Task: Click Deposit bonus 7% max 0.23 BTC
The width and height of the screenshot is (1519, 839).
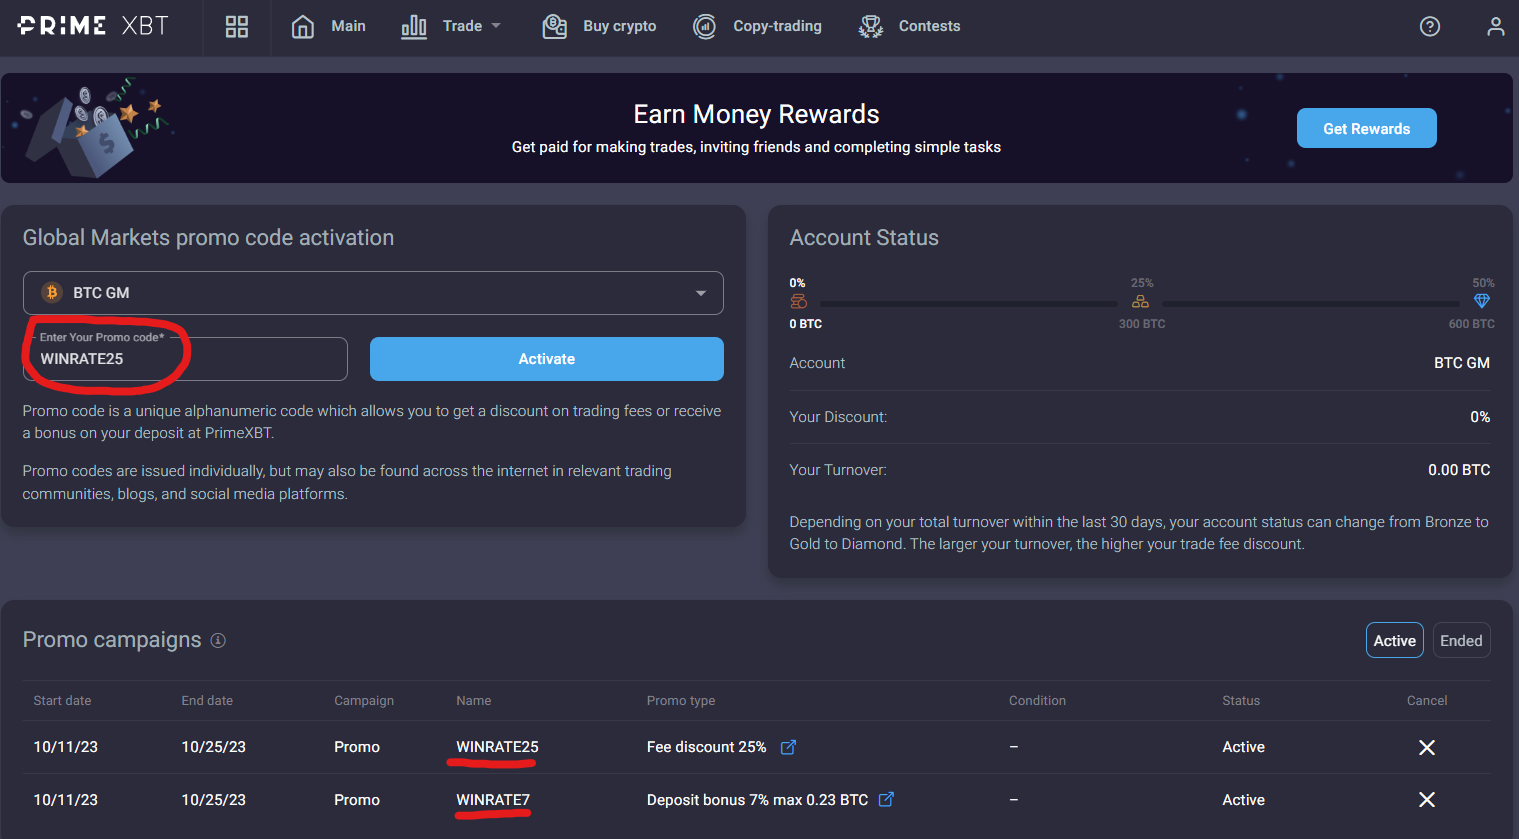Action: tap(757, 800)
